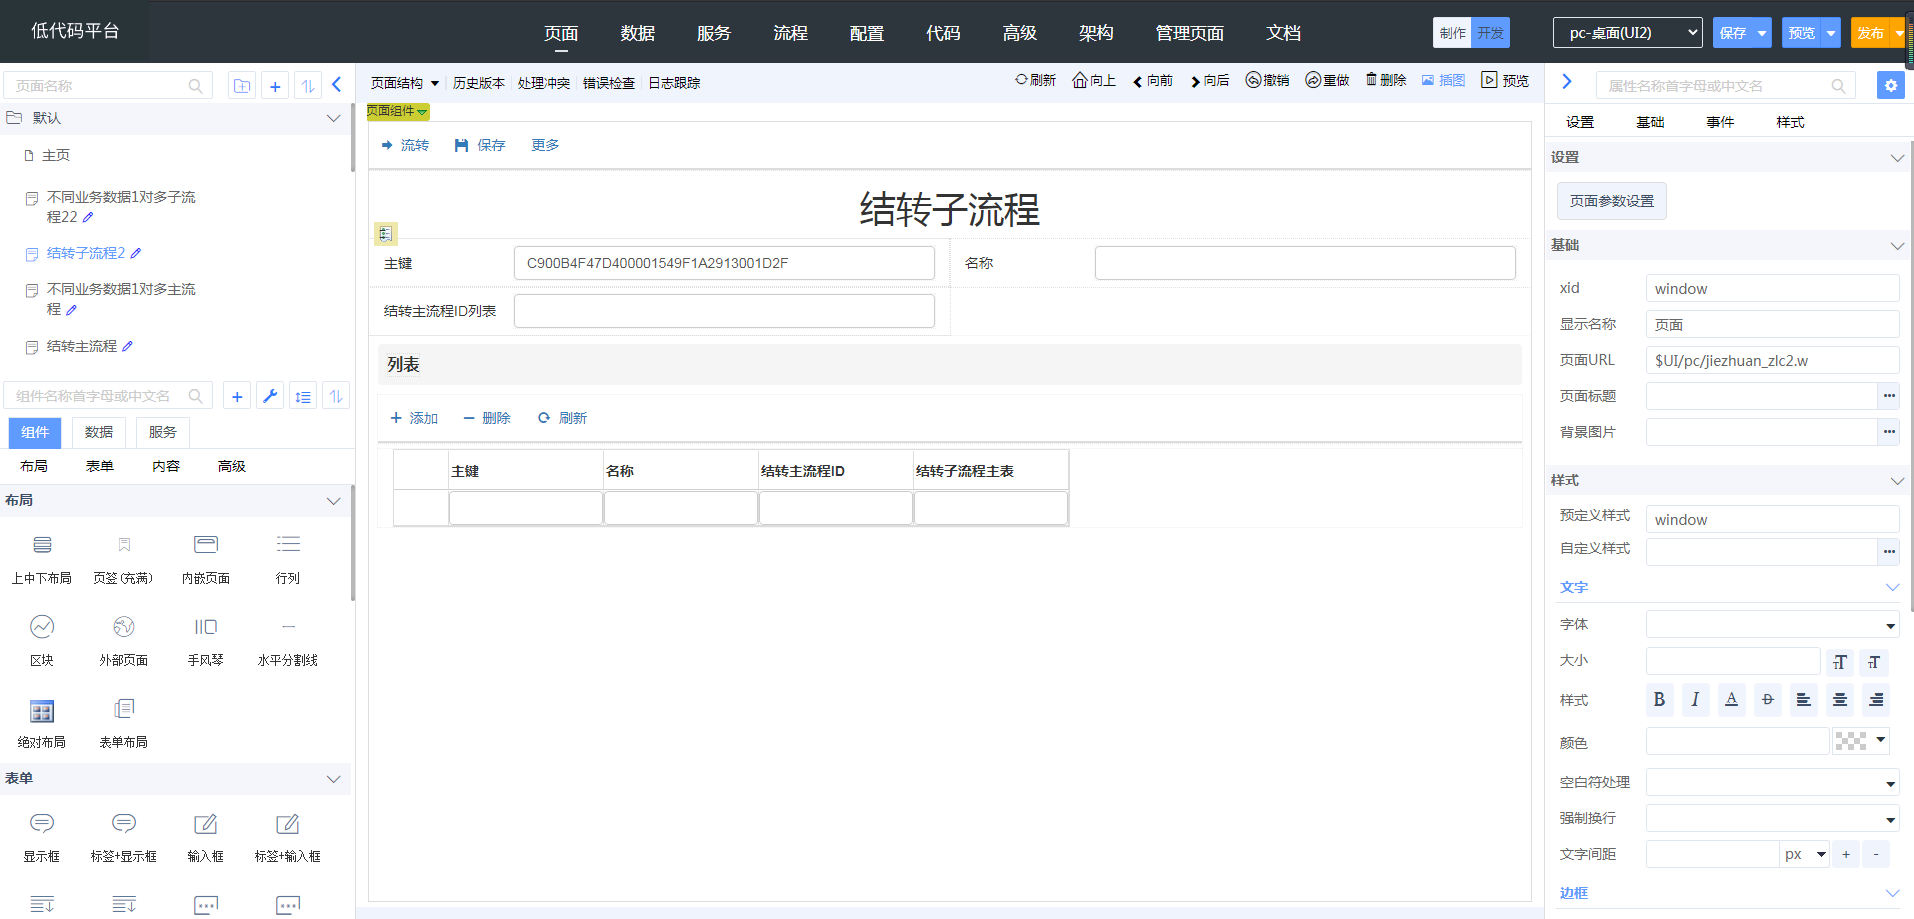
Task: Click the Bold text style icon
Action: pos(1659,700)
